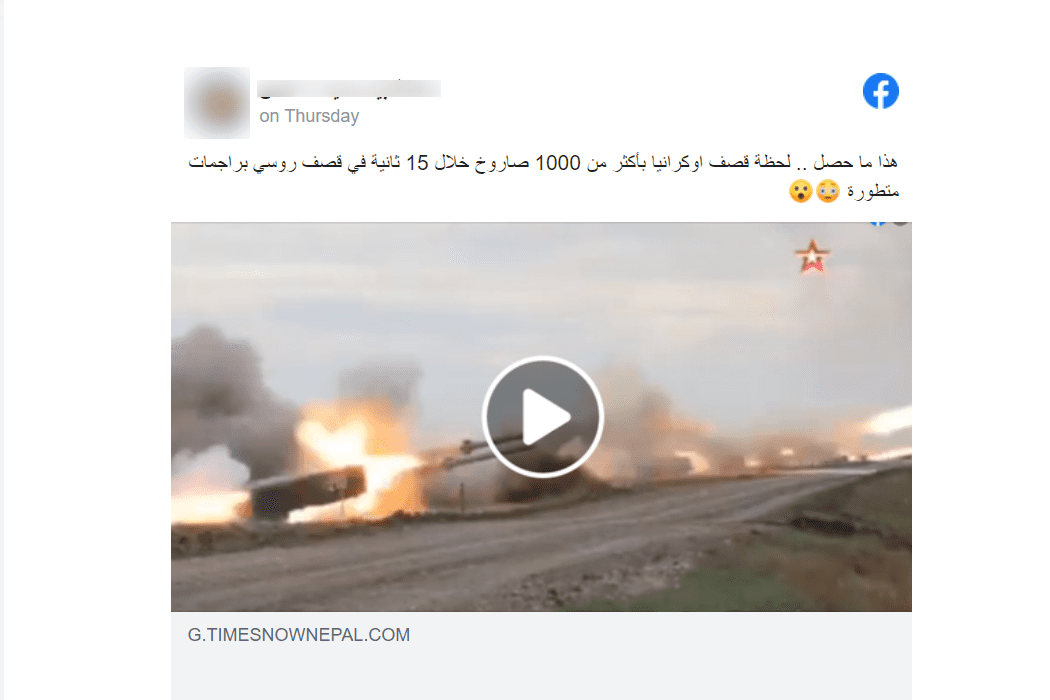The height and width of the screenshot is (700, 1050).
Task: Click the gray strip on the page's left edge
Action: (x=2, y=350)
